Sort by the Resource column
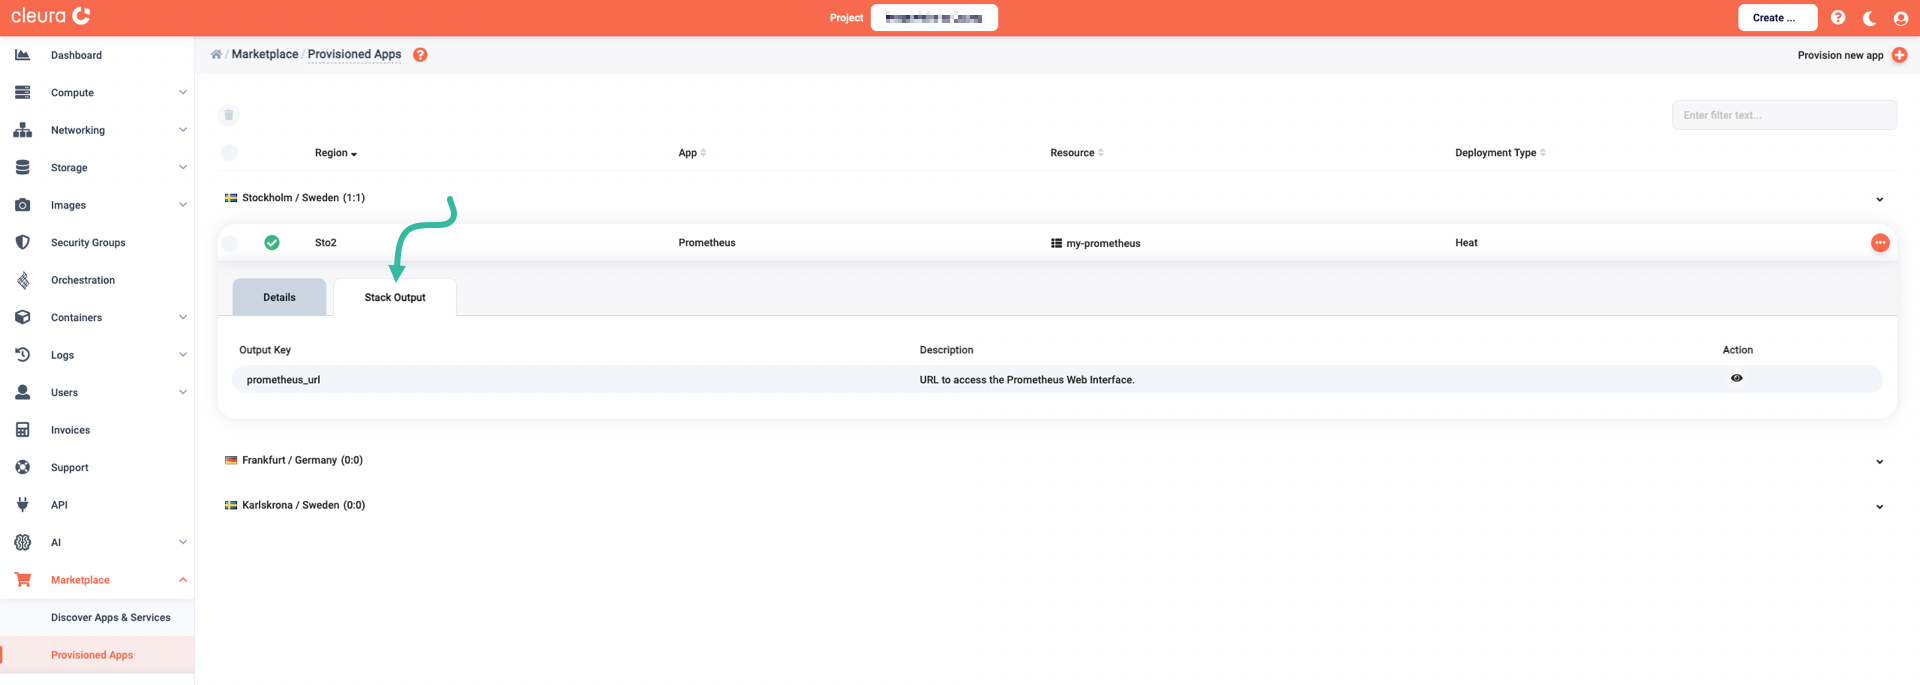1920x685 pixels. point(1077,153)
